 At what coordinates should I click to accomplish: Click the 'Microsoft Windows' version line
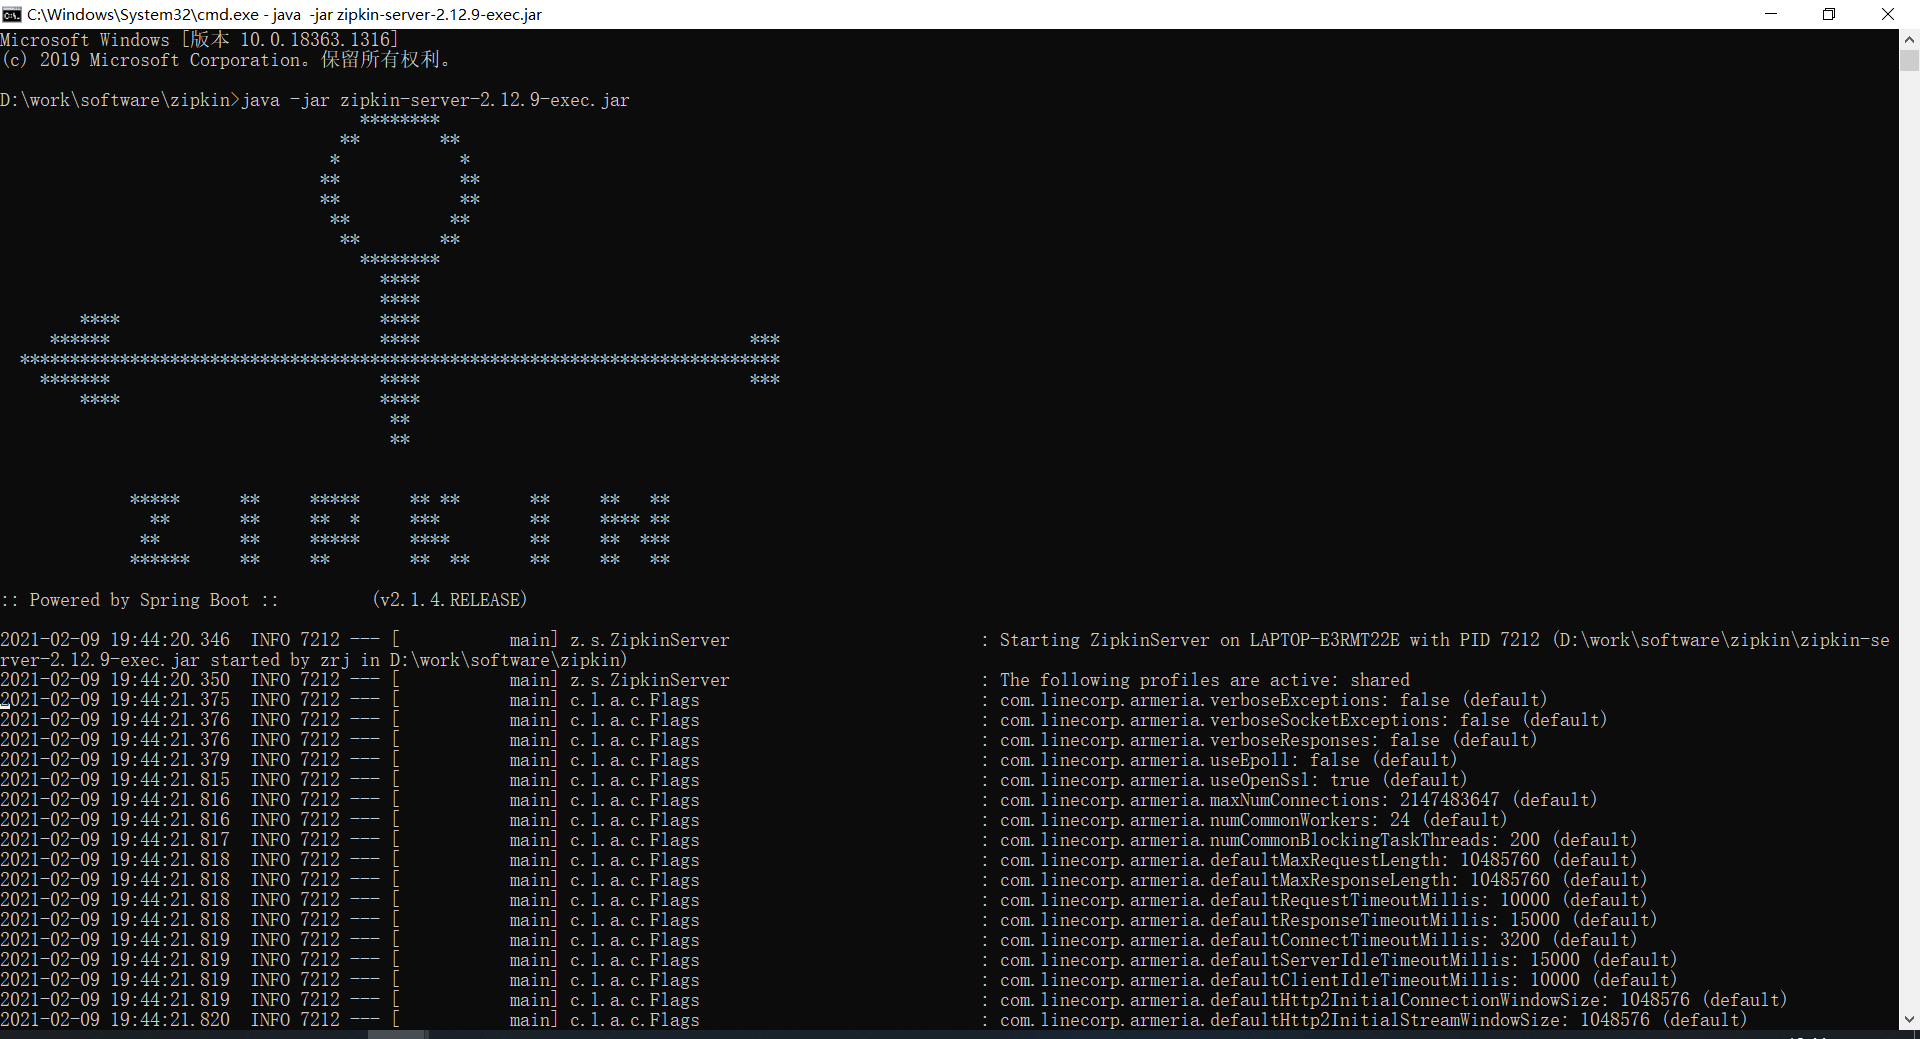coord(200,40)
